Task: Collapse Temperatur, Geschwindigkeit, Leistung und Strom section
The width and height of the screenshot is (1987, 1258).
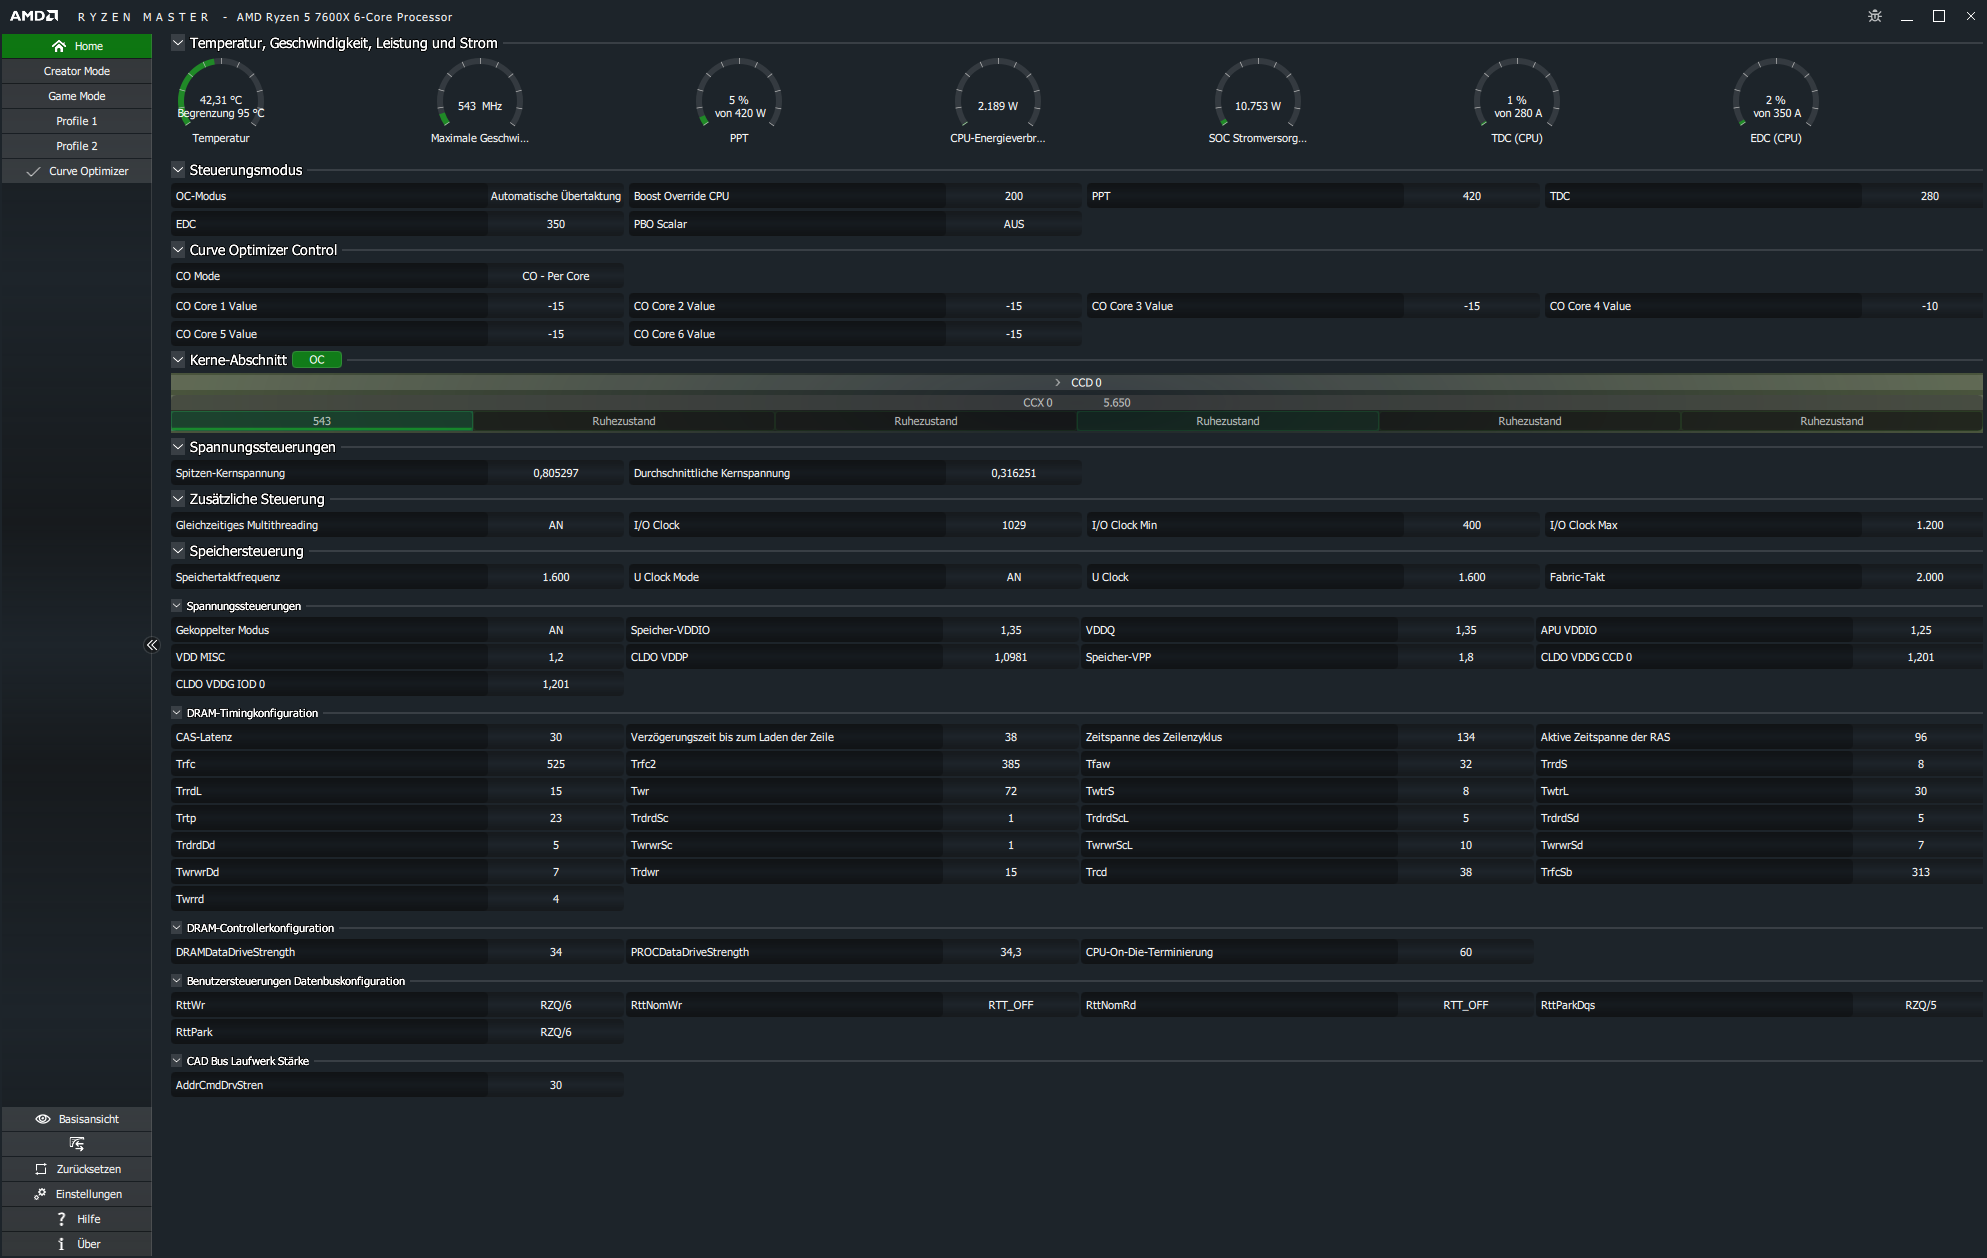Action: [x=178, y=43]
